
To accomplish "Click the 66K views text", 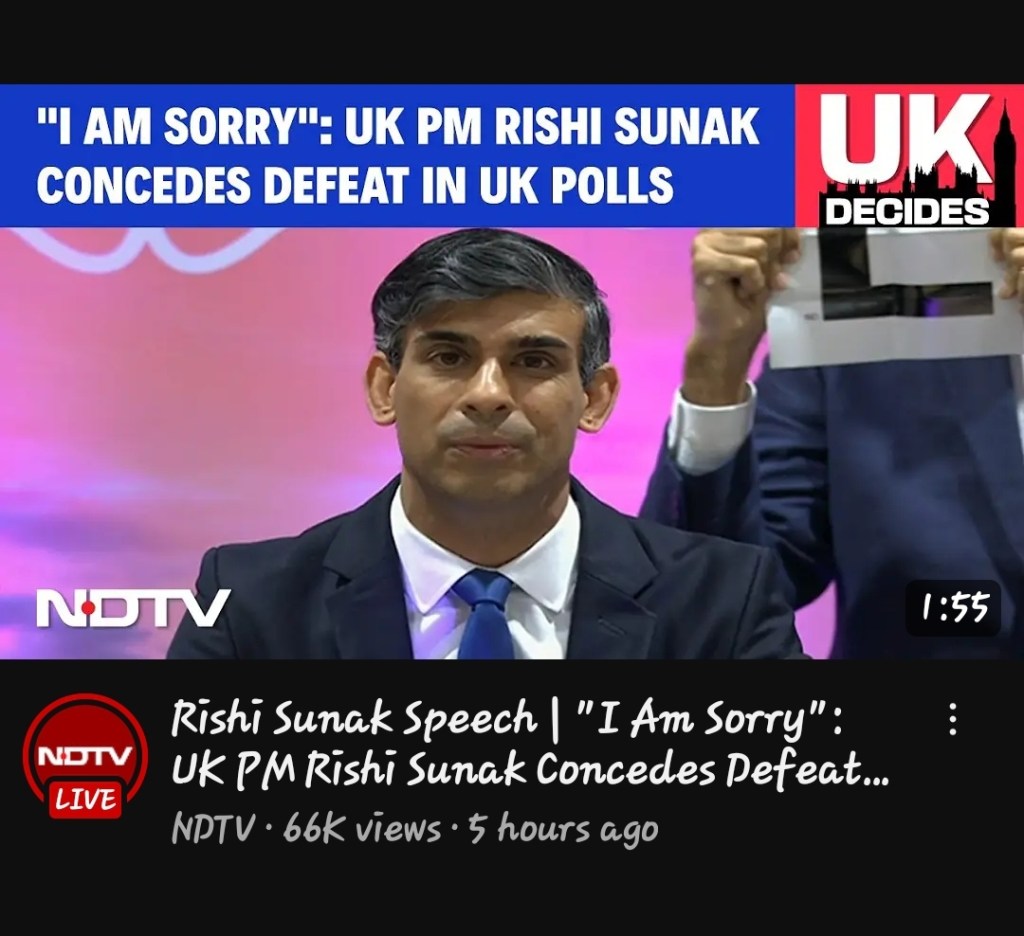I will [362, 830].
